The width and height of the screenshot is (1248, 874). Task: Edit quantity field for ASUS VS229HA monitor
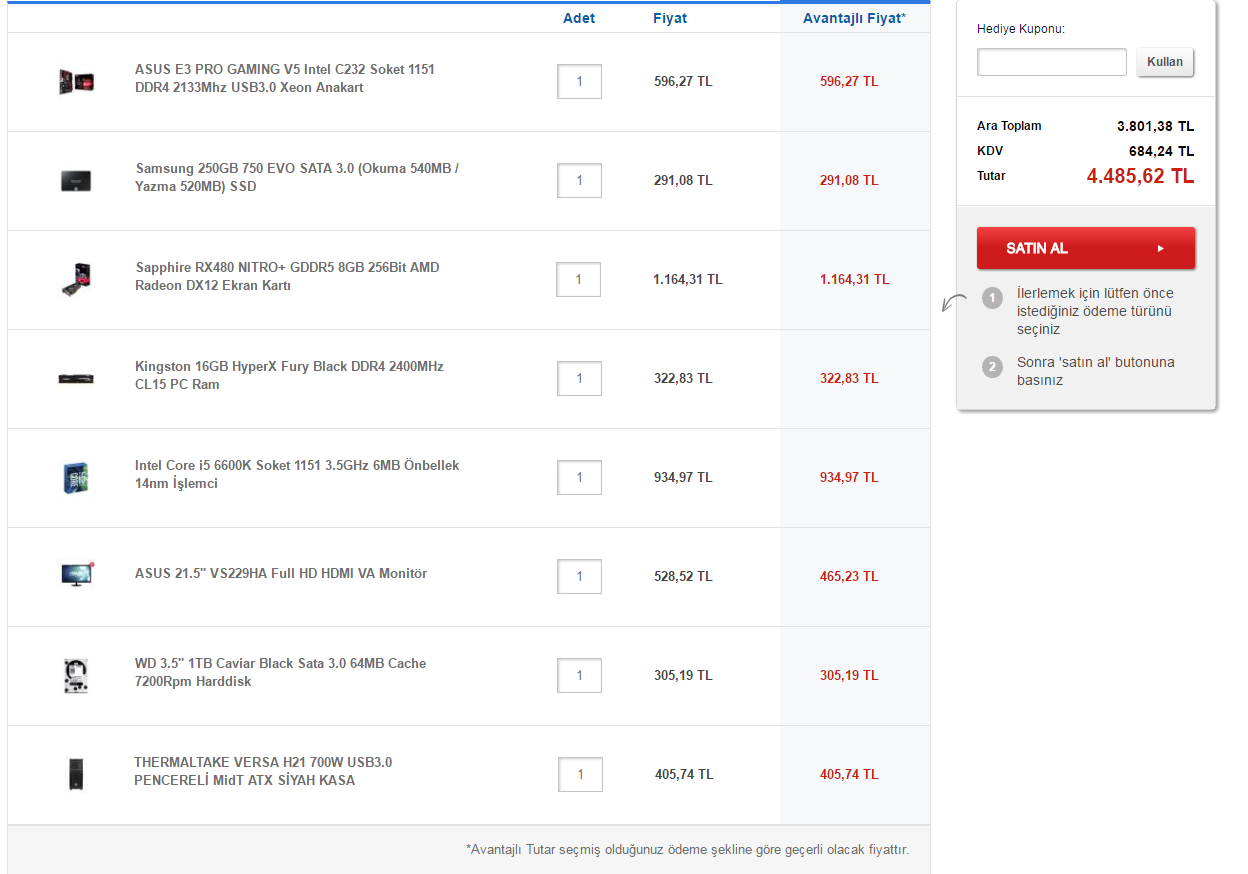point(579,577)
